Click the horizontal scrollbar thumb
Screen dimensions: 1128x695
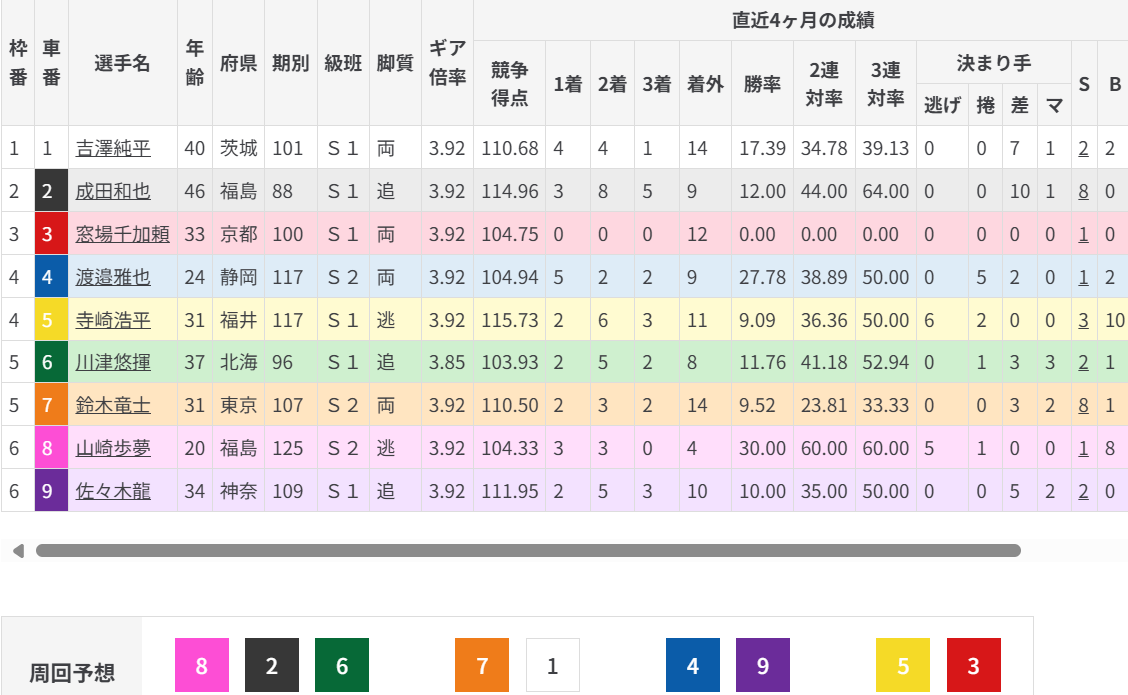[x=528, y=551]
